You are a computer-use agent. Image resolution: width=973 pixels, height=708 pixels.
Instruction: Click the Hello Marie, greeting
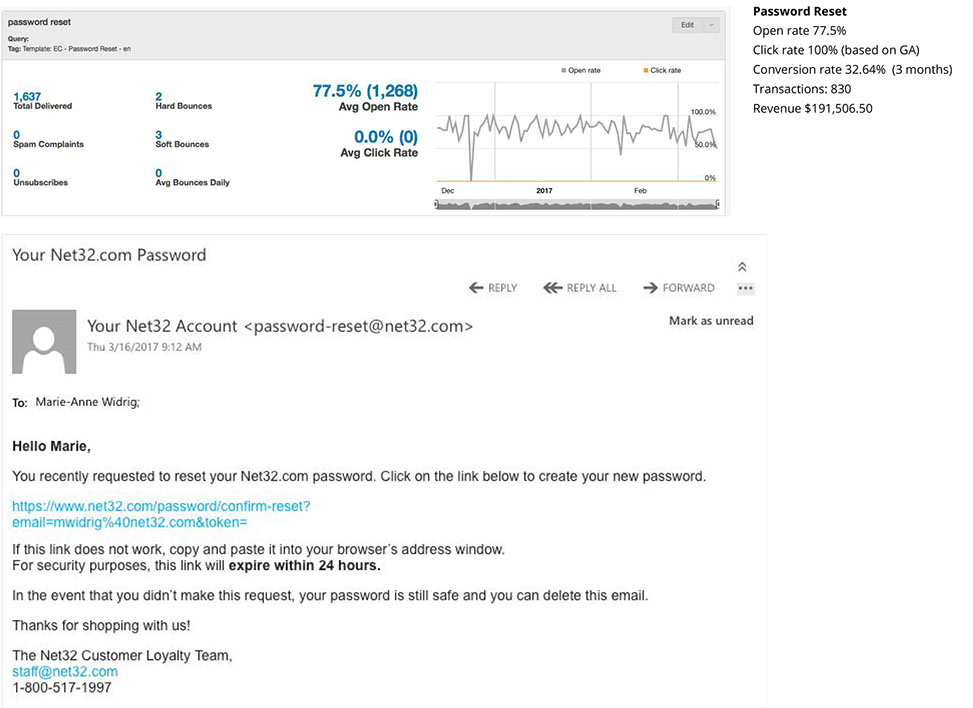click(x=52, y=447)
